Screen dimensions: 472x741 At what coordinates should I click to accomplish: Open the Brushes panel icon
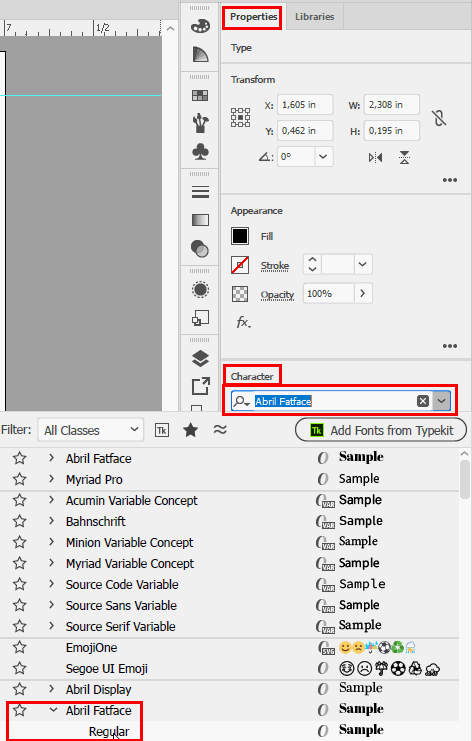pyautogui.click(x=201, y=123)
